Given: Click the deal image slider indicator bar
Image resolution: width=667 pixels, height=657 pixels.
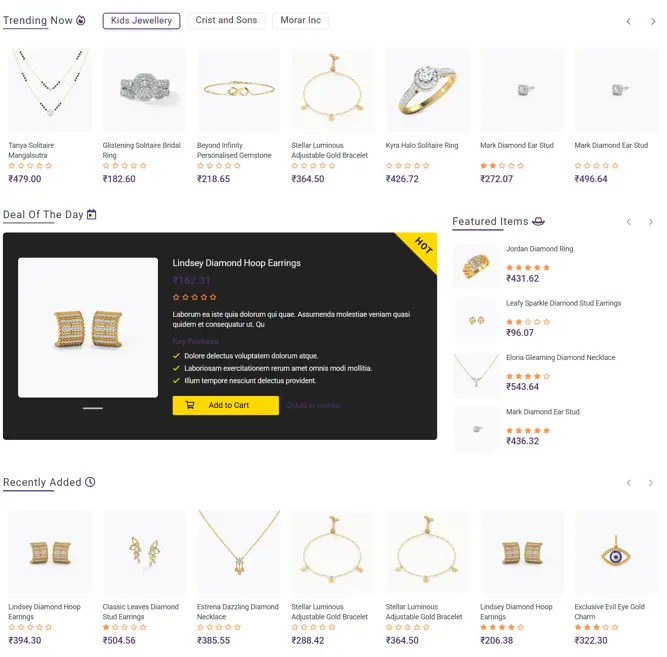Looking at the screenshot, I should pyautogui.click(x=93, y=408).
